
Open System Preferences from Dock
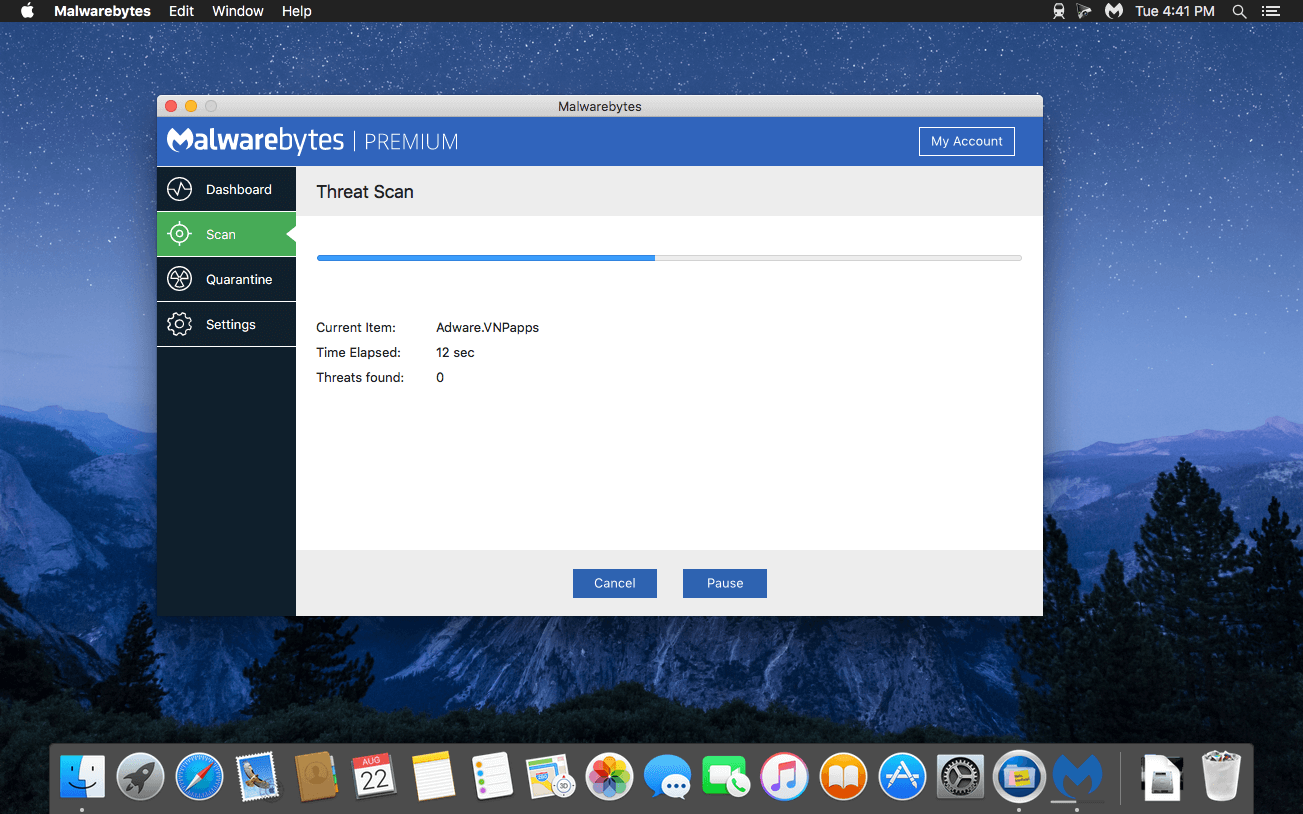[961, 776]
